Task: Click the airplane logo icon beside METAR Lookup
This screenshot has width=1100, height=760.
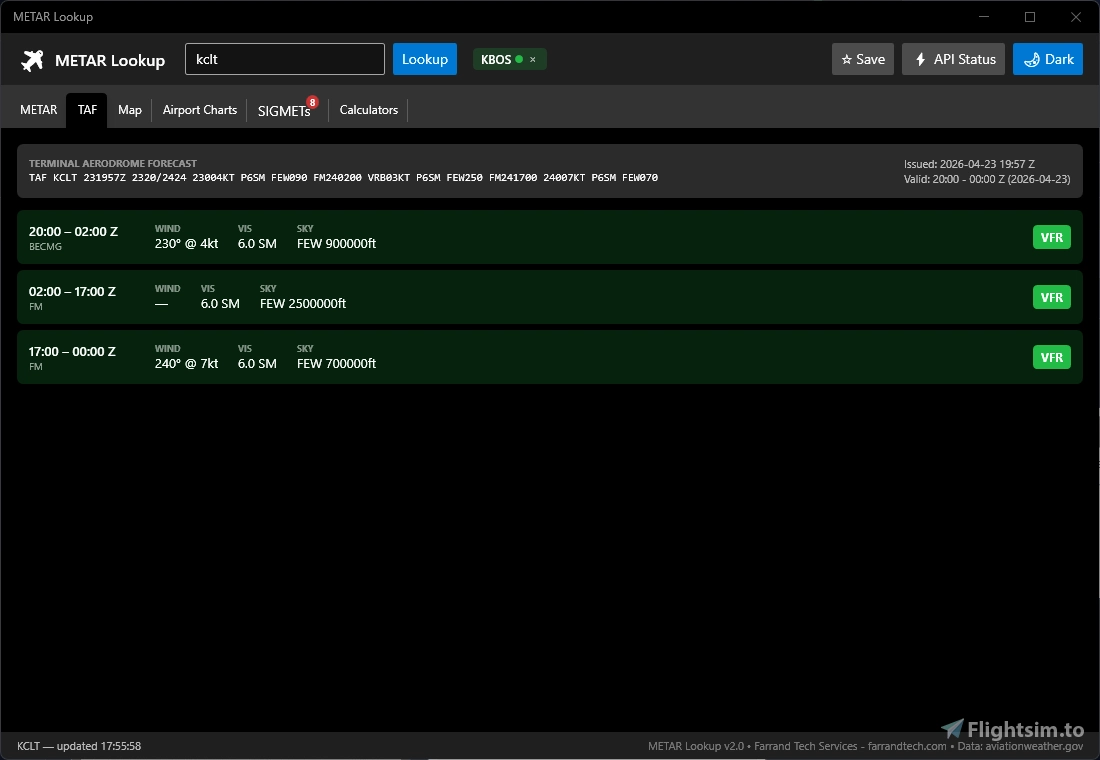Action: pos(32,60)
